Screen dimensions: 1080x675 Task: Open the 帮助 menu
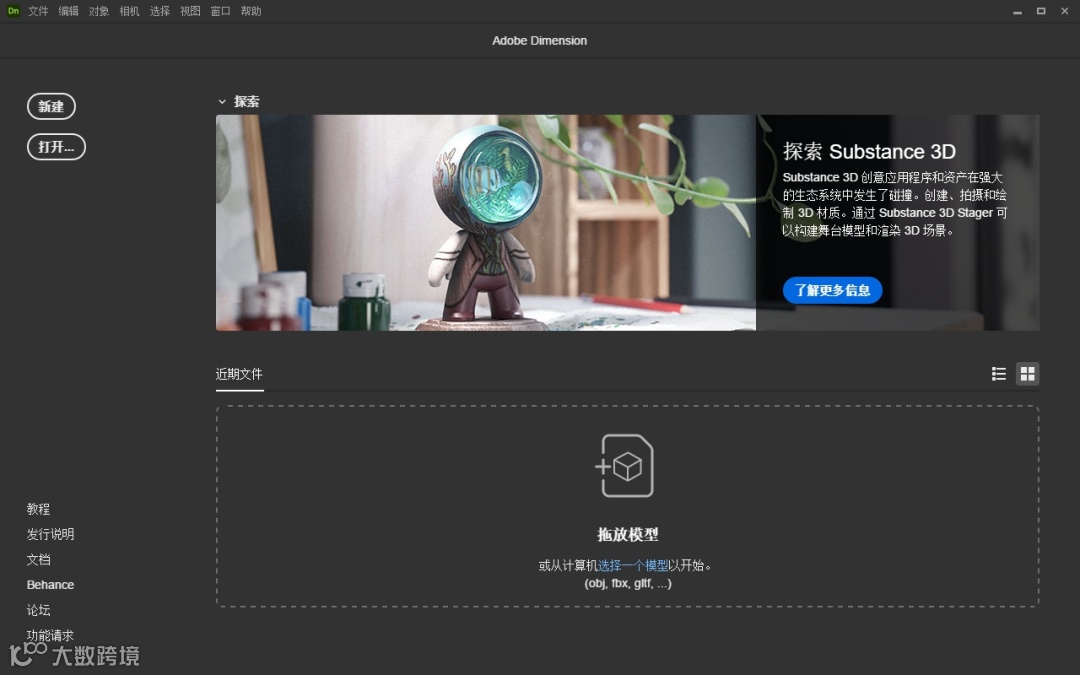tap(251, 11)
